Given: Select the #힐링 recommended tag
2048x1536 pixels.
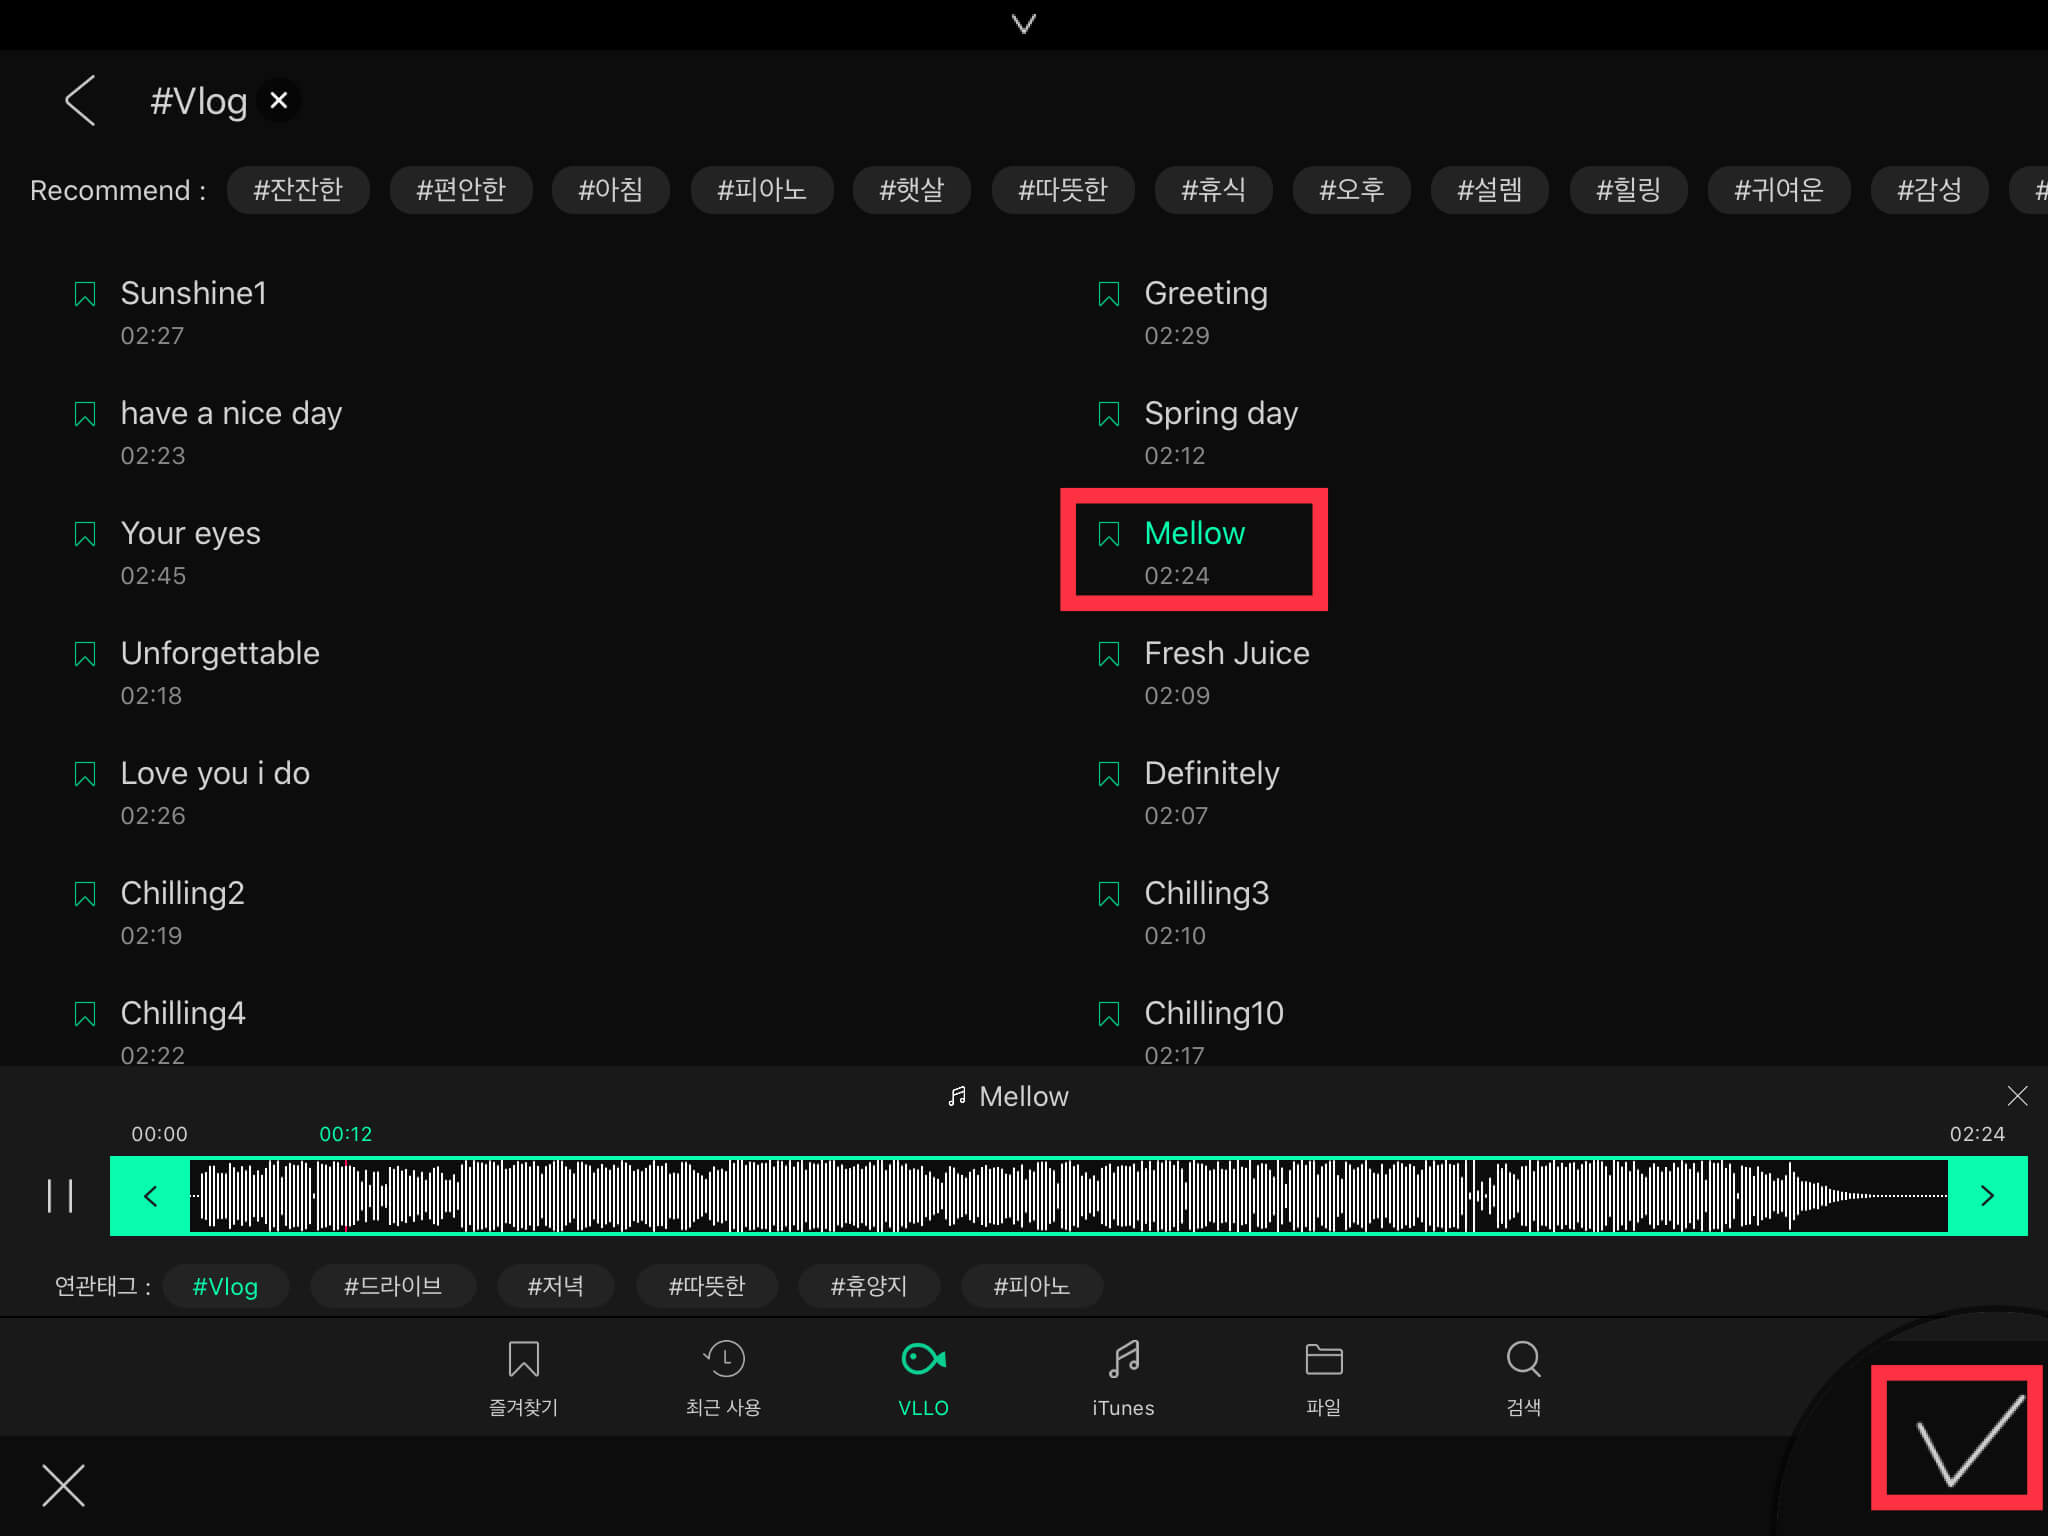Looking at the screenshot, I should (1628, 190).
